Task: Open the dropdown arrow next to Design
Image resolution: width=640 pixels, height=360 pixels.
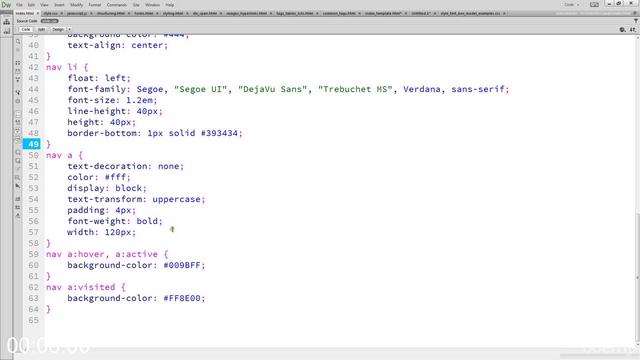Action: pos(69,29)
